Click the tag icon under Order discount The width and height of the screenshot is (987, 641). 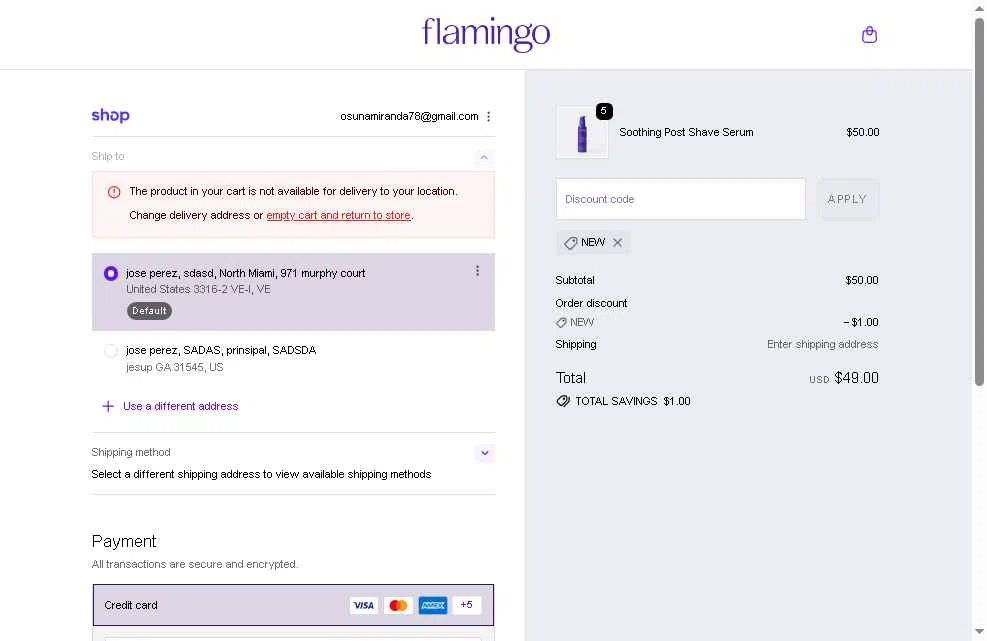point(561,322)
